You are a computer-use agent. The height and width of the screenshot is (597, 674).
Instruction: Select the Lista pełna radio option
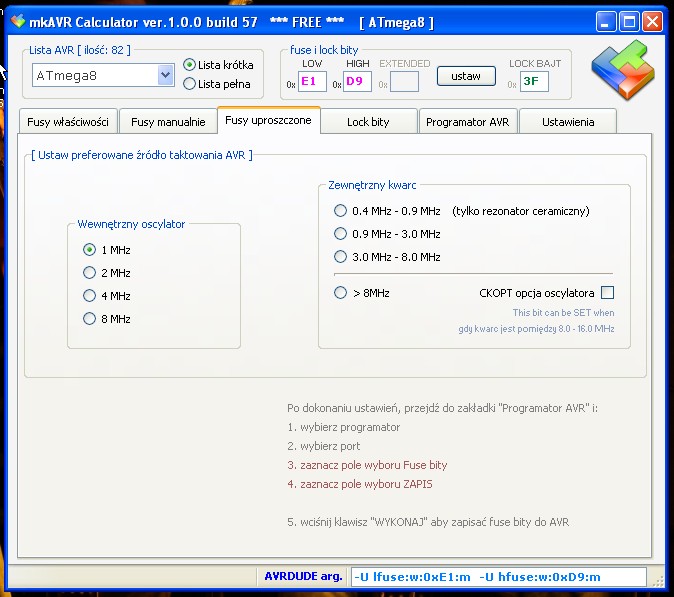click(x=217, y=84)
